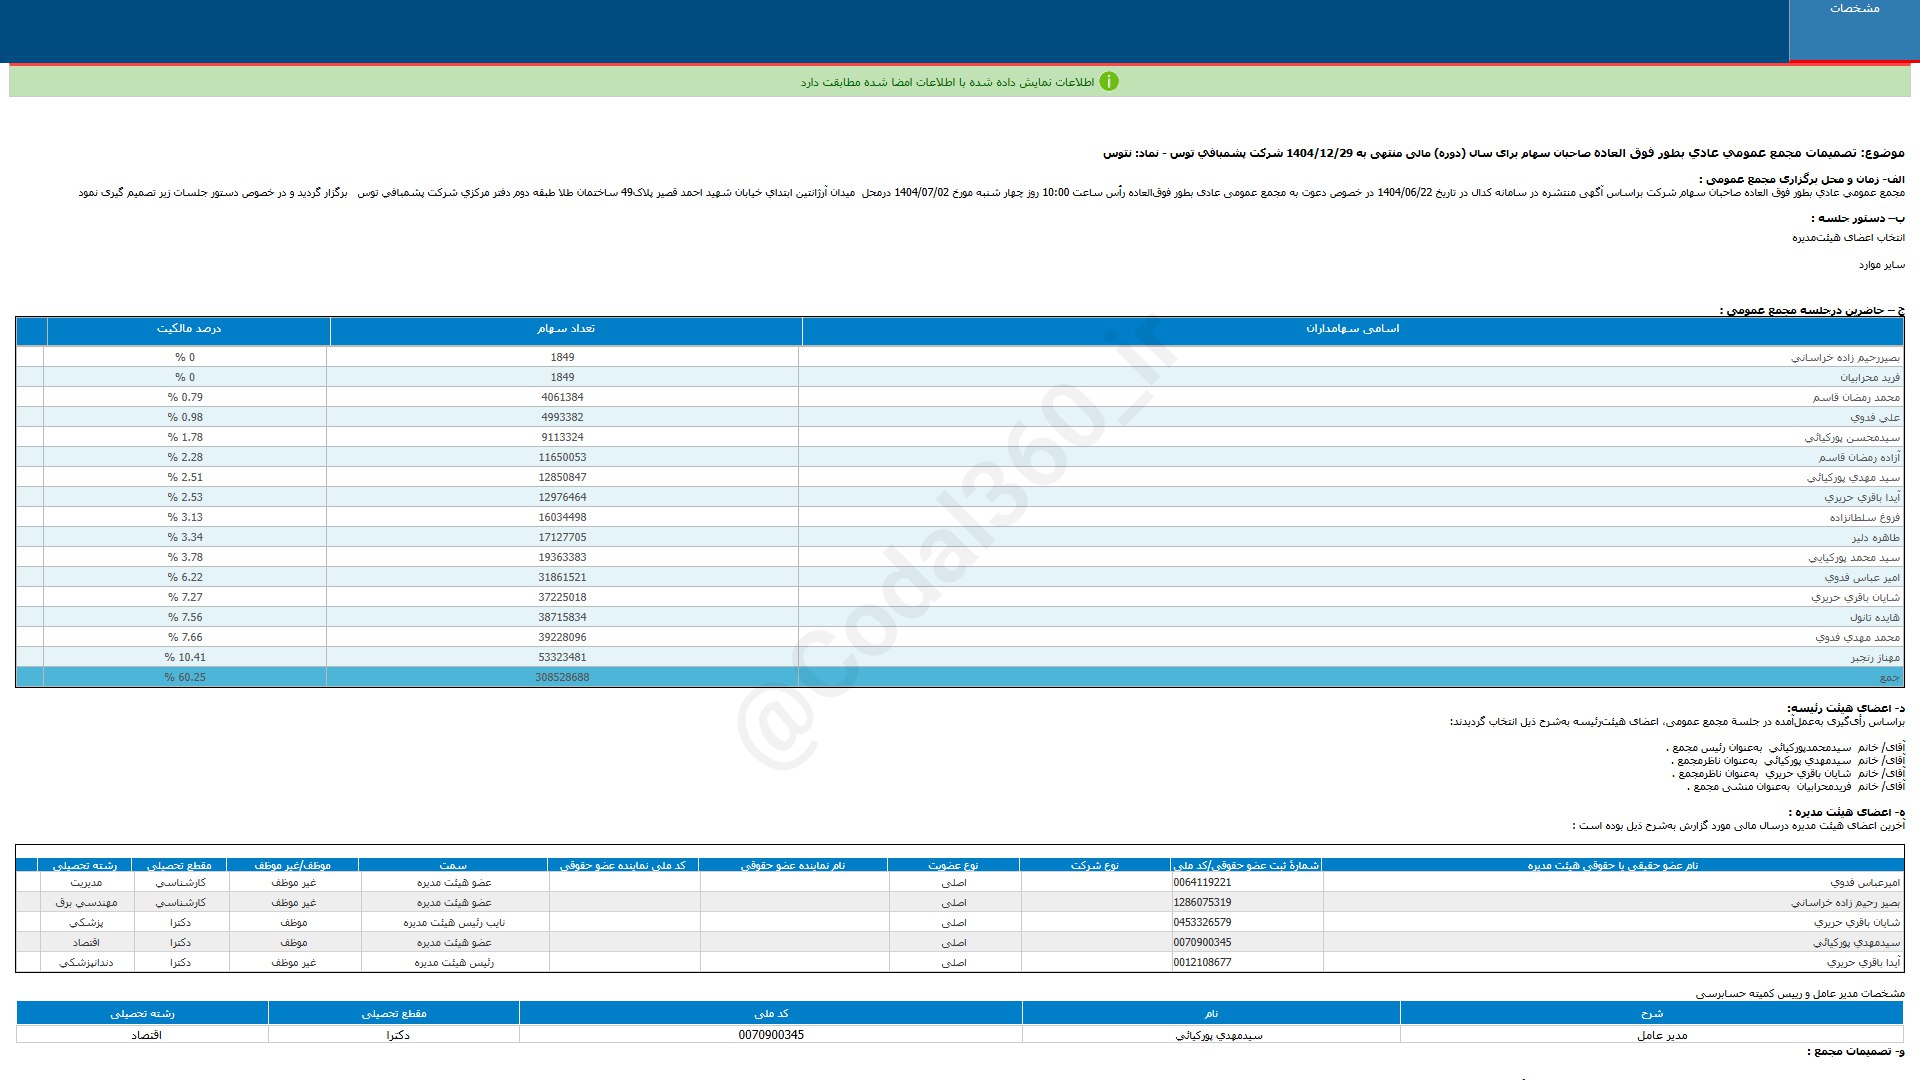
Task: Click the 60.25 % total ownership cell
Action: pos(185,678)
